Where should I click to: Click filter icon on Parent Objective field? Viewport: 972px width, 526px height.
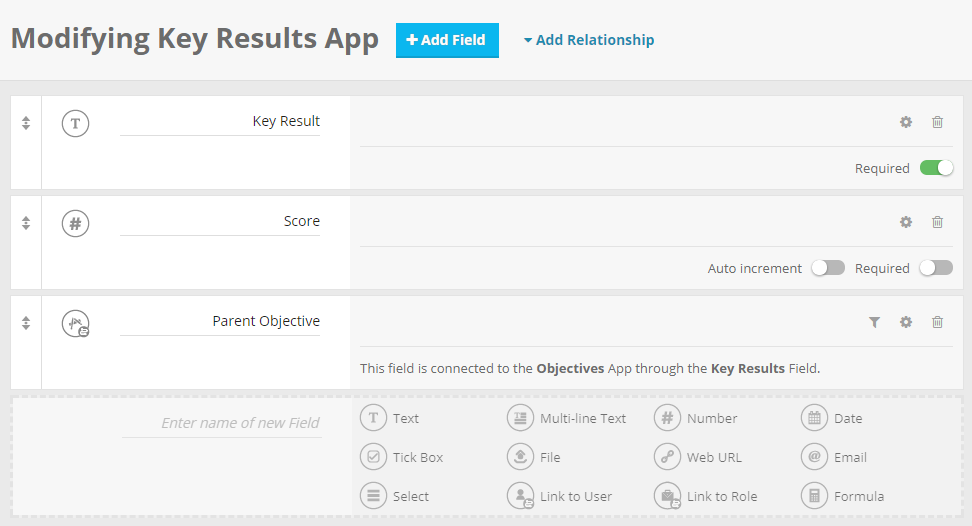874,322
